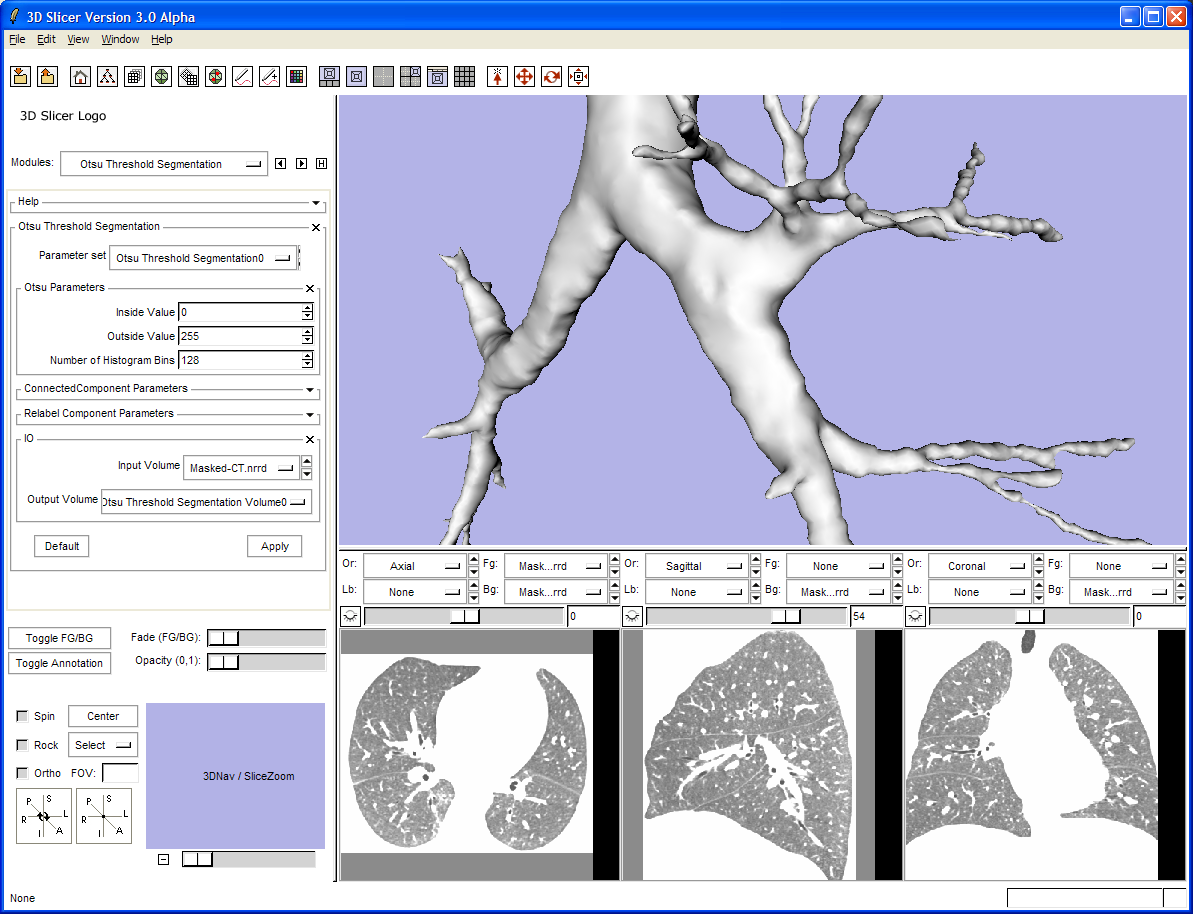This screenshot has width=1193, height=914.
Task: Enable the Rock checkbox
Action: [x=23, y=745]
